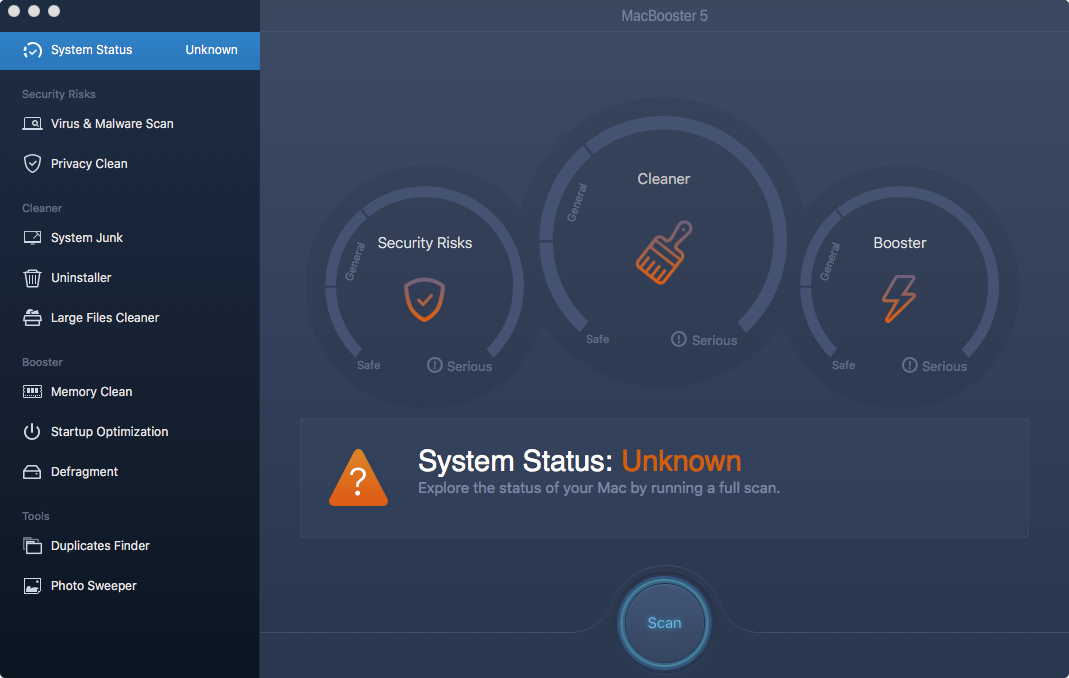The width and height of the screenshot is (1069, 678).
Task: Maximize the MacBooster window
Action: click(55, 11)
